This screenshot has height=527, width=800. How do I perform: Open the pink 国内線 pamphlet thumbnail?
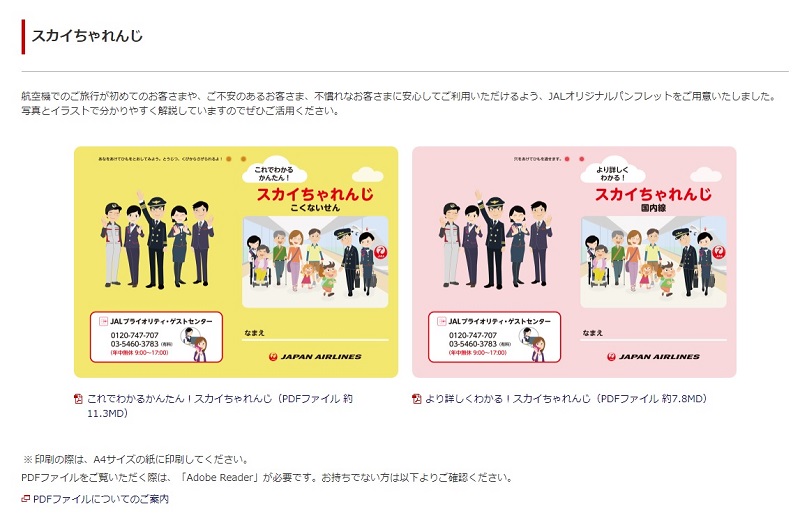coord(574,262)
